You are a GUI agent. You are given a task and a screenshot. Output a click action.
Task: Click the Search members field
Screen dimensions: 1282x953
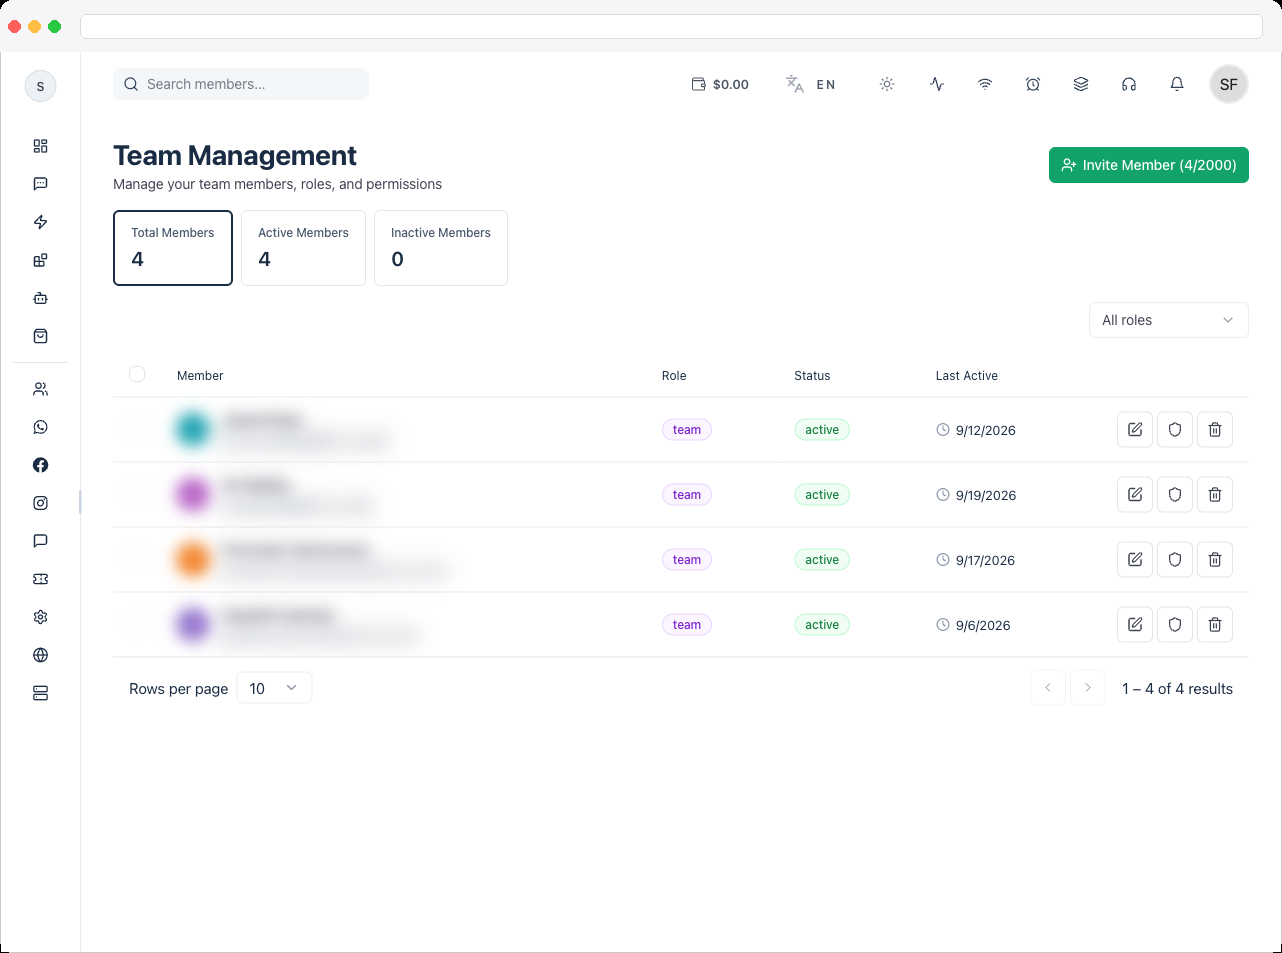click(241, 84)
